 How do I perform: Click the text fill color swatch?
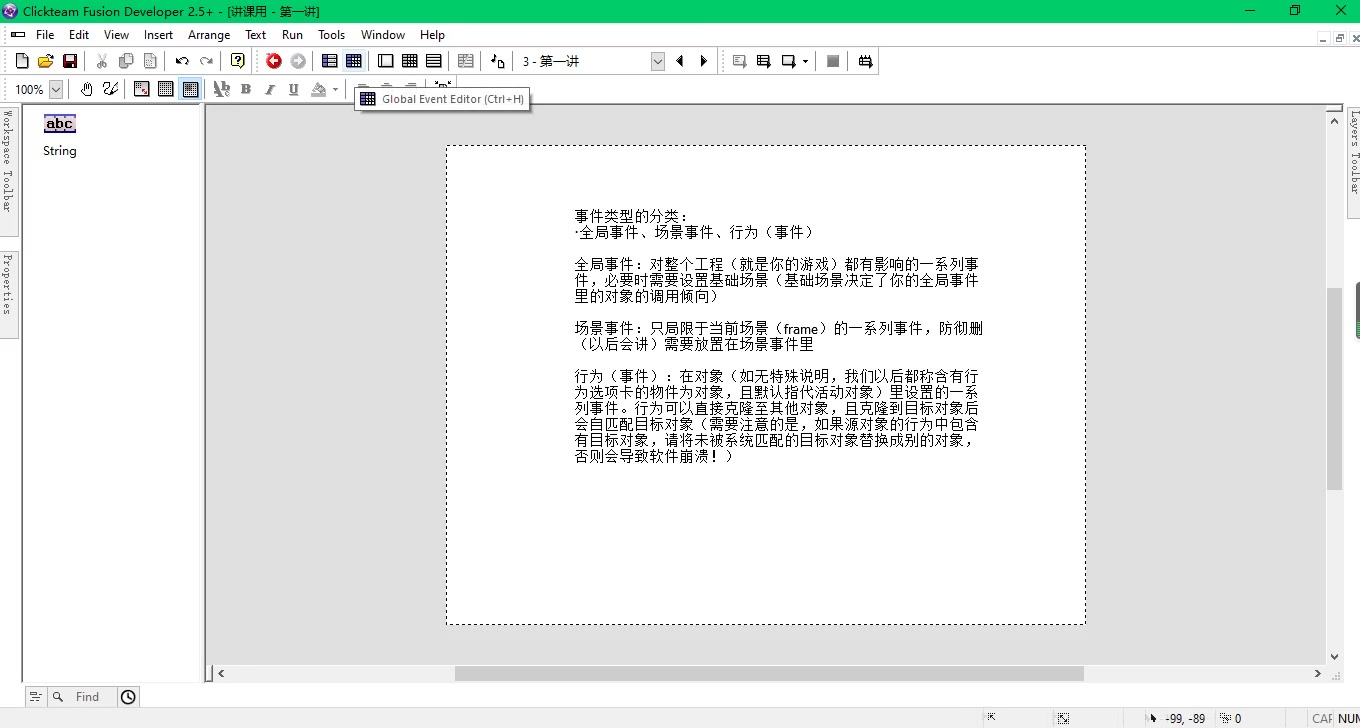click(318, 89)
